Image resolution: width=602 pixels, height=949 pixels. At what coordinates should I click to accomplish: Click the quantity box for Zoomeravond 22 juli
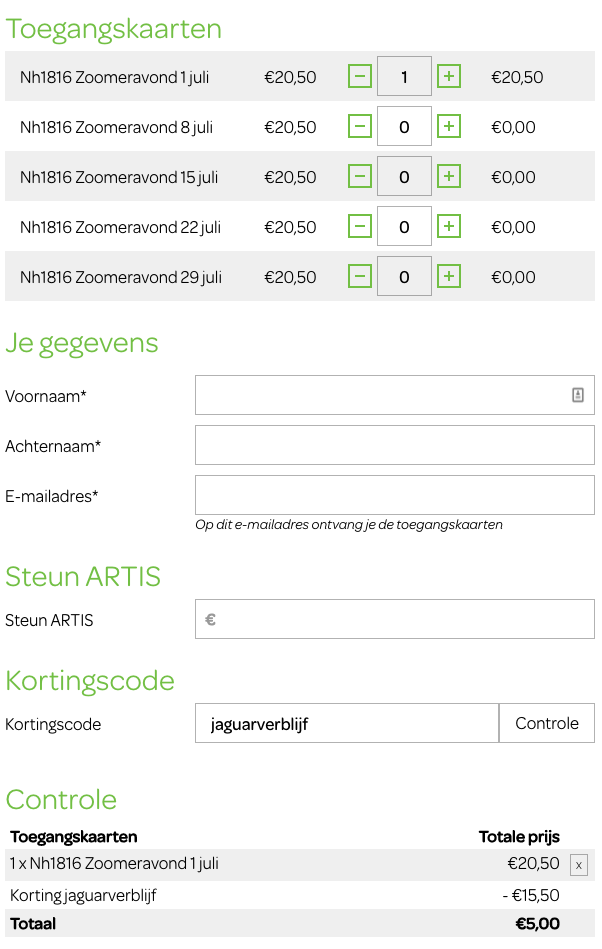tap(404, 226)
